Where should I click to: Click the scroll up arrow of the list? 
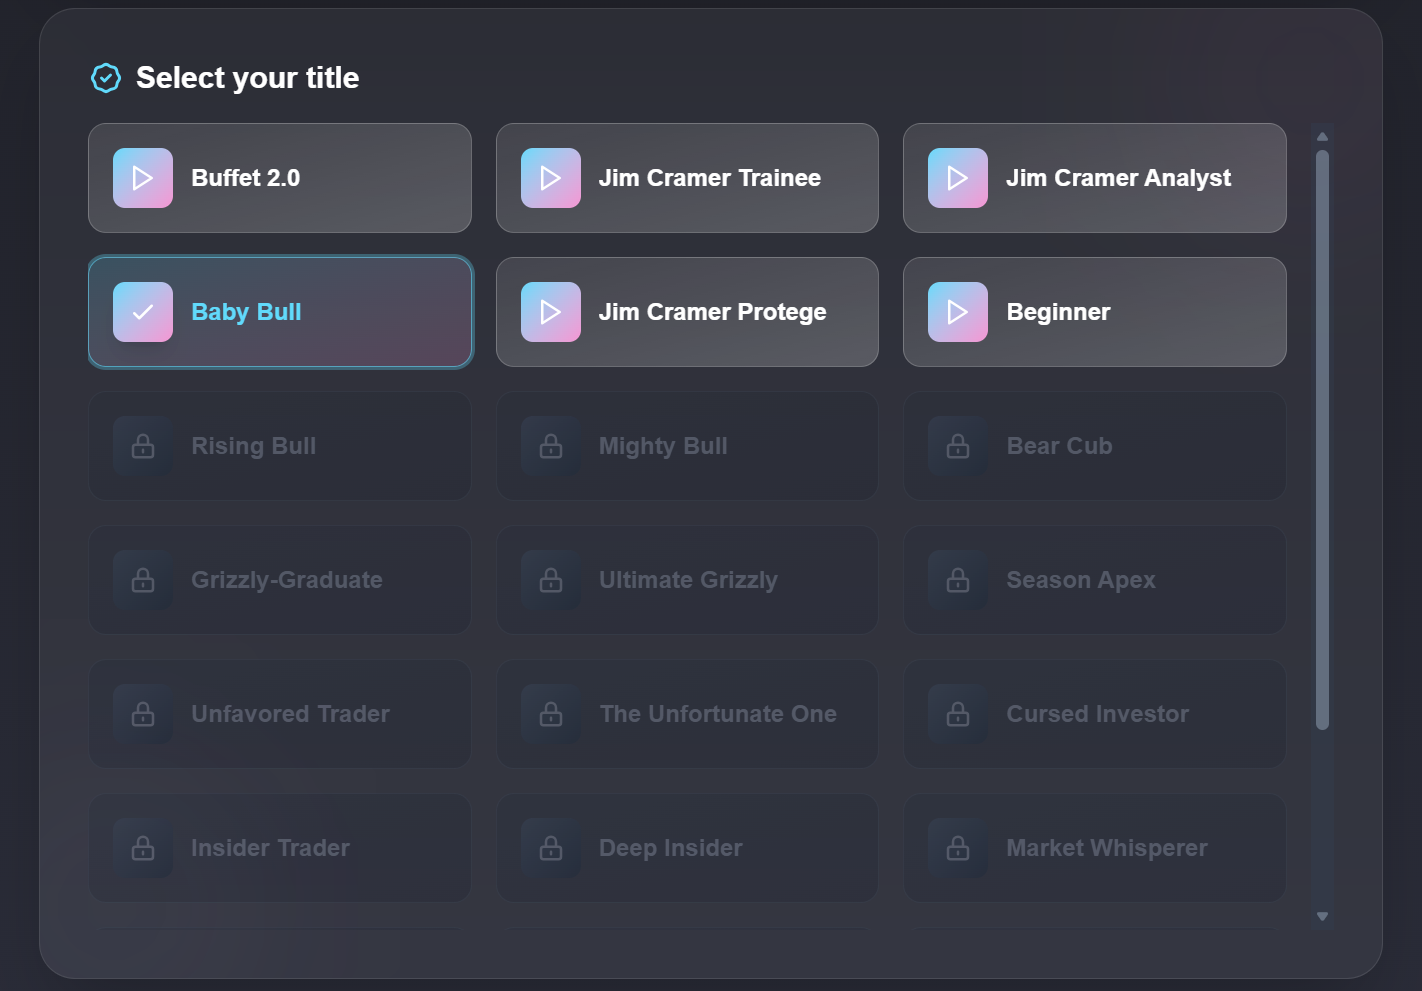coord(1322,137)
